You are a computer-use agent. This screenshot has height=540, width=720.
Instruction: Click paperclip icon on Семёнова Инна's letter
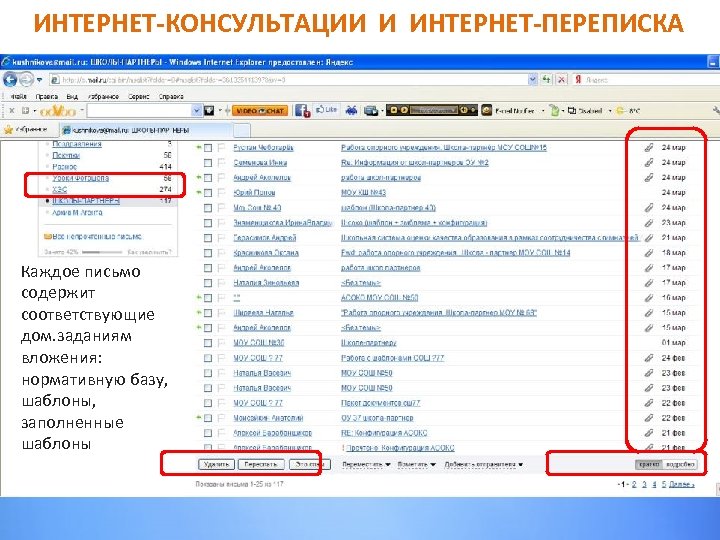point(648,163)
